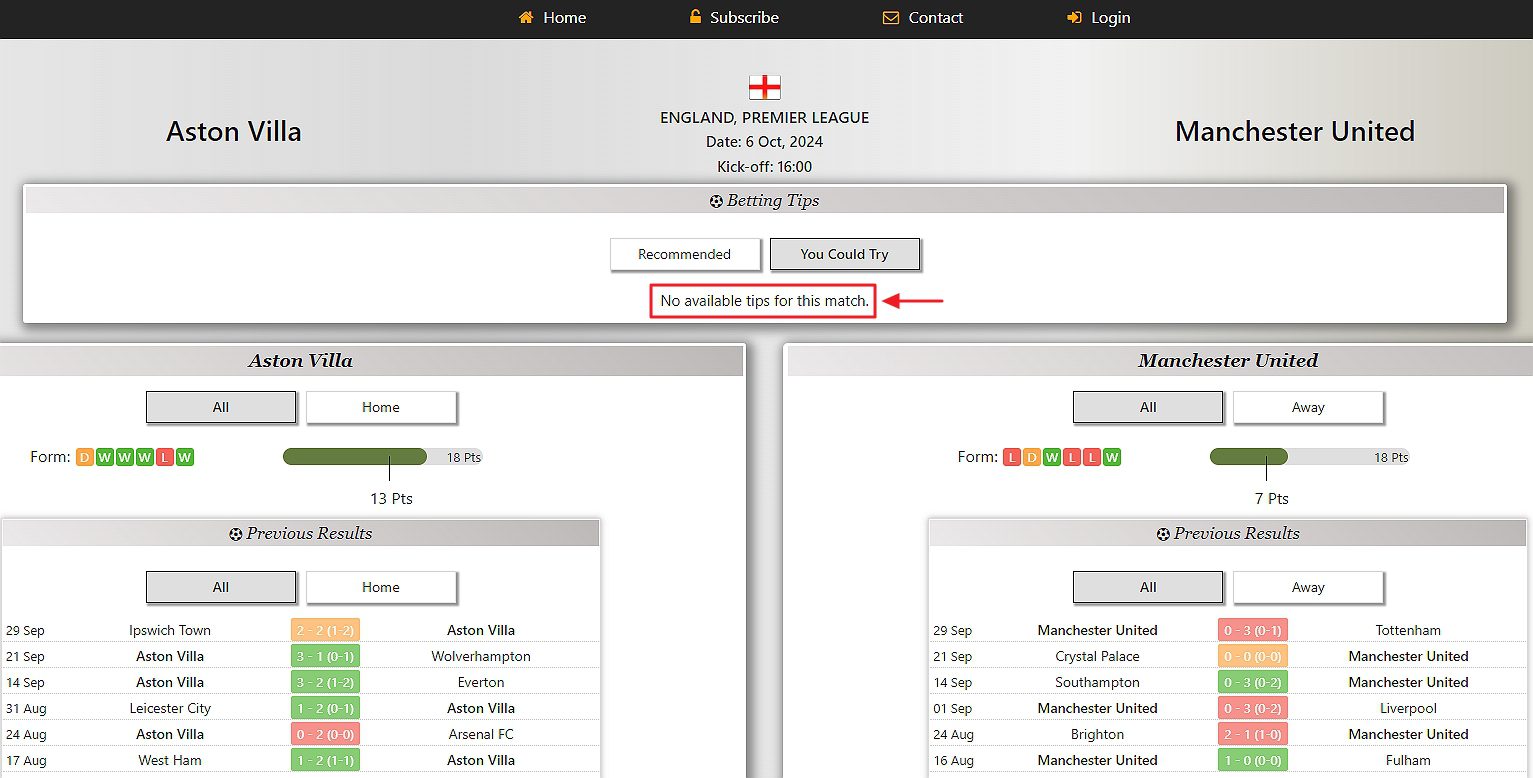Click the 2 - 2 (1-2) score badge
1533x778 pixels.
tap(325, 630)
